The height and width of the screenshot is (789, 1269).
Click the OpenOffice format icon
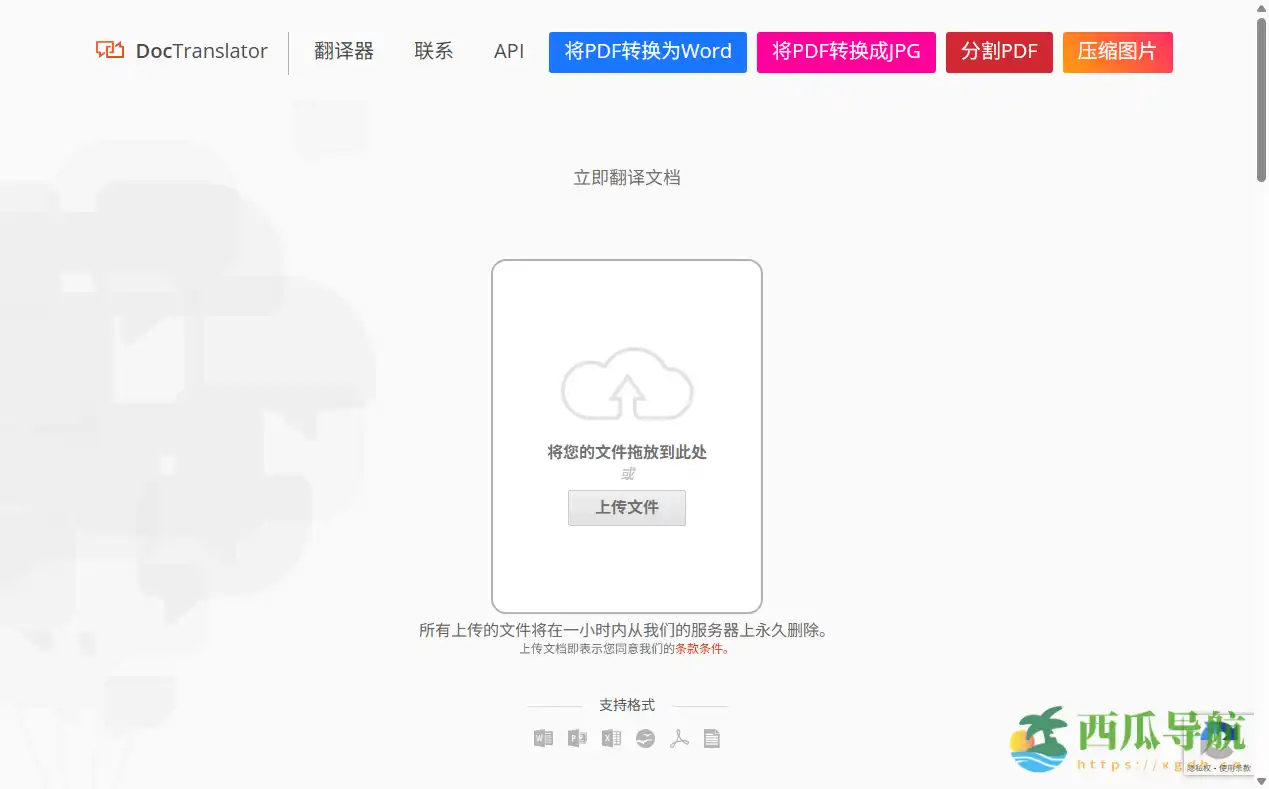coord(645,738)
